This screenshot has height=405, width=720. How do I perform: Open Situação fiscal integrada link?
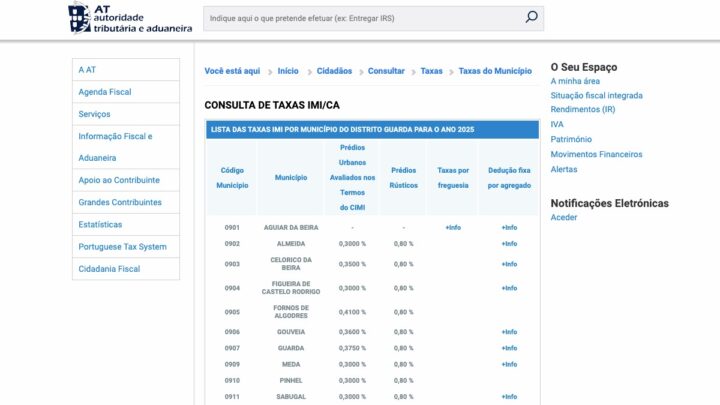[596, 95]
